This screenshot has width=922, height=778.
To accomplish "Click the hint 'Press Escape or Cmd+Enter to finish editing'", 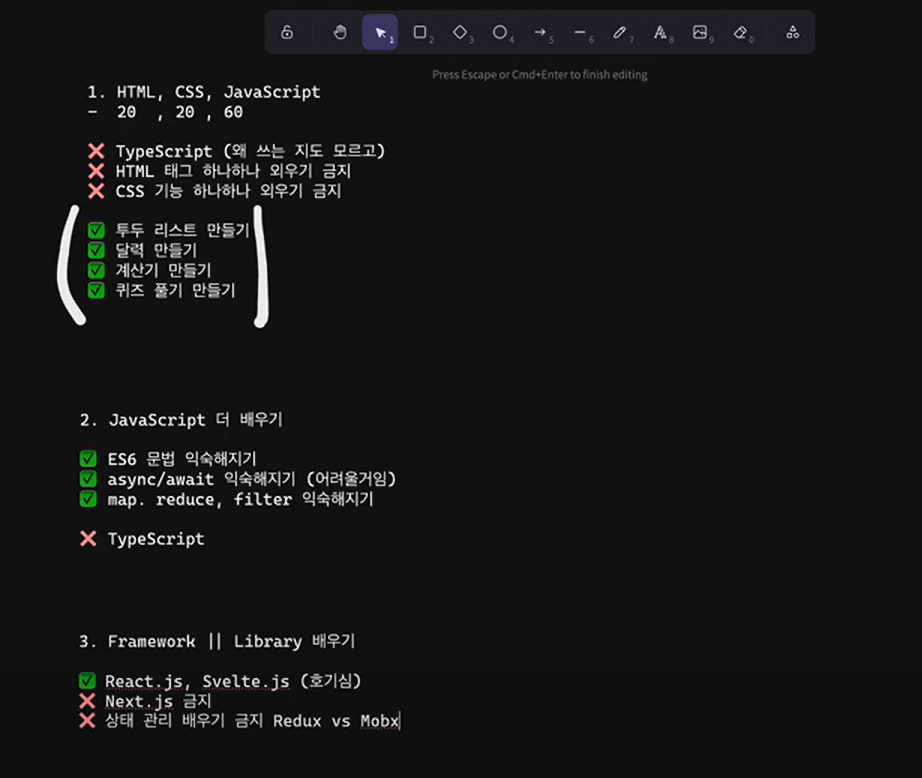I will [540, 75].
